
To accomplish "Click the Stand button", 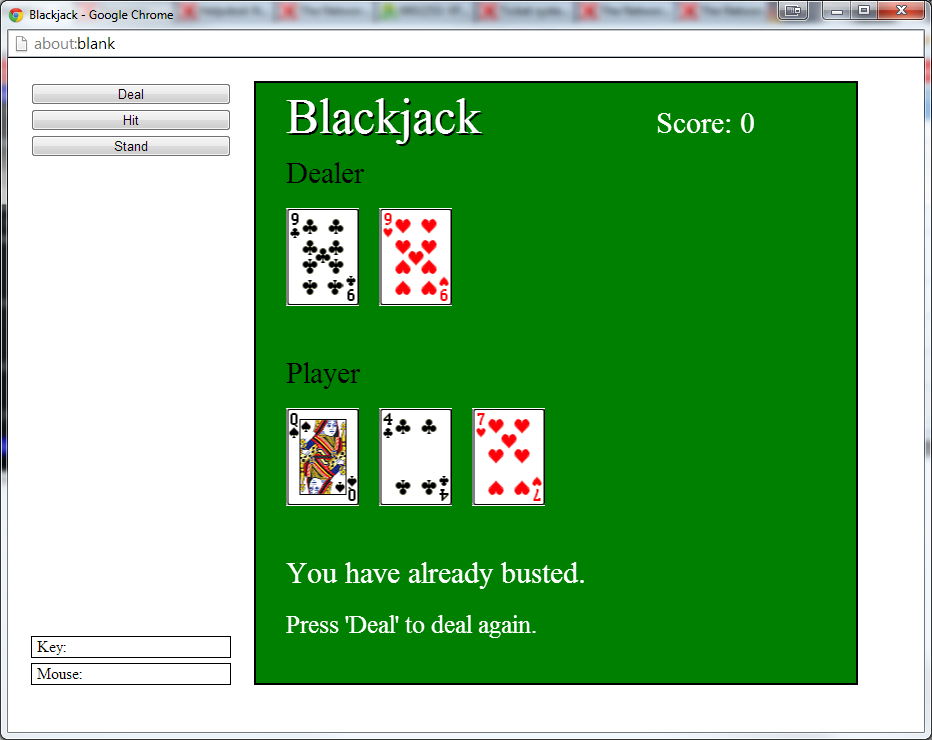I will point(131,146).
